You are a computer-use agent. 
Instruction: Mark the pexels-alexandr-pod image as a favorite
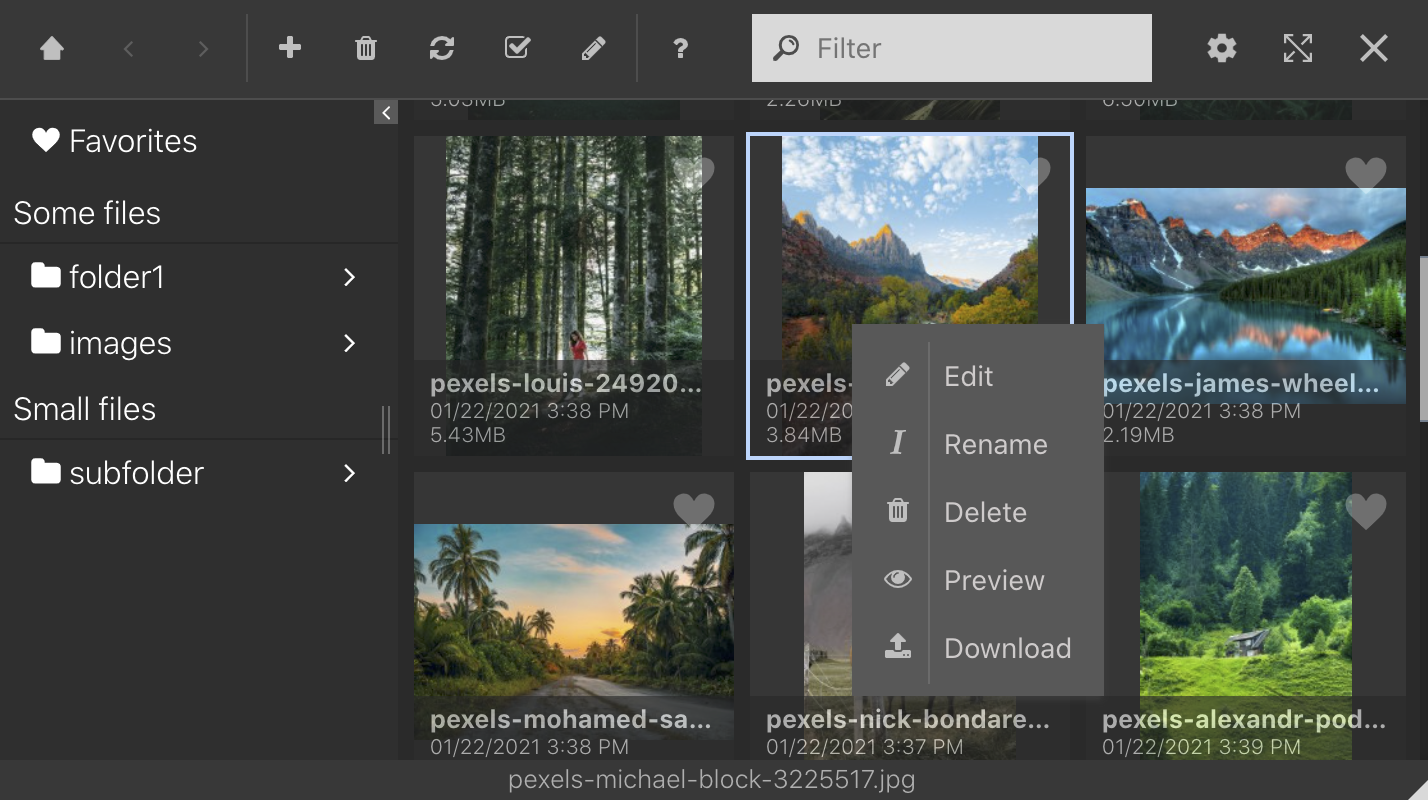(1366, 510)
